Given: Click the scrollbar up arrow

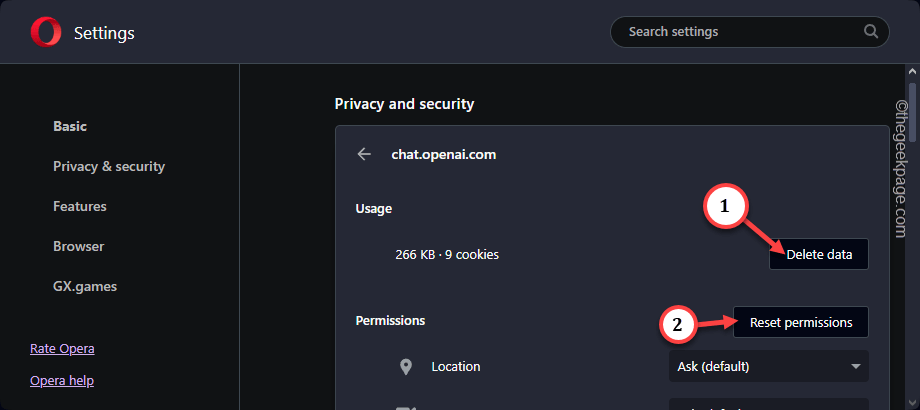Looking at the screenshot, I should click(x=912, y=72).
